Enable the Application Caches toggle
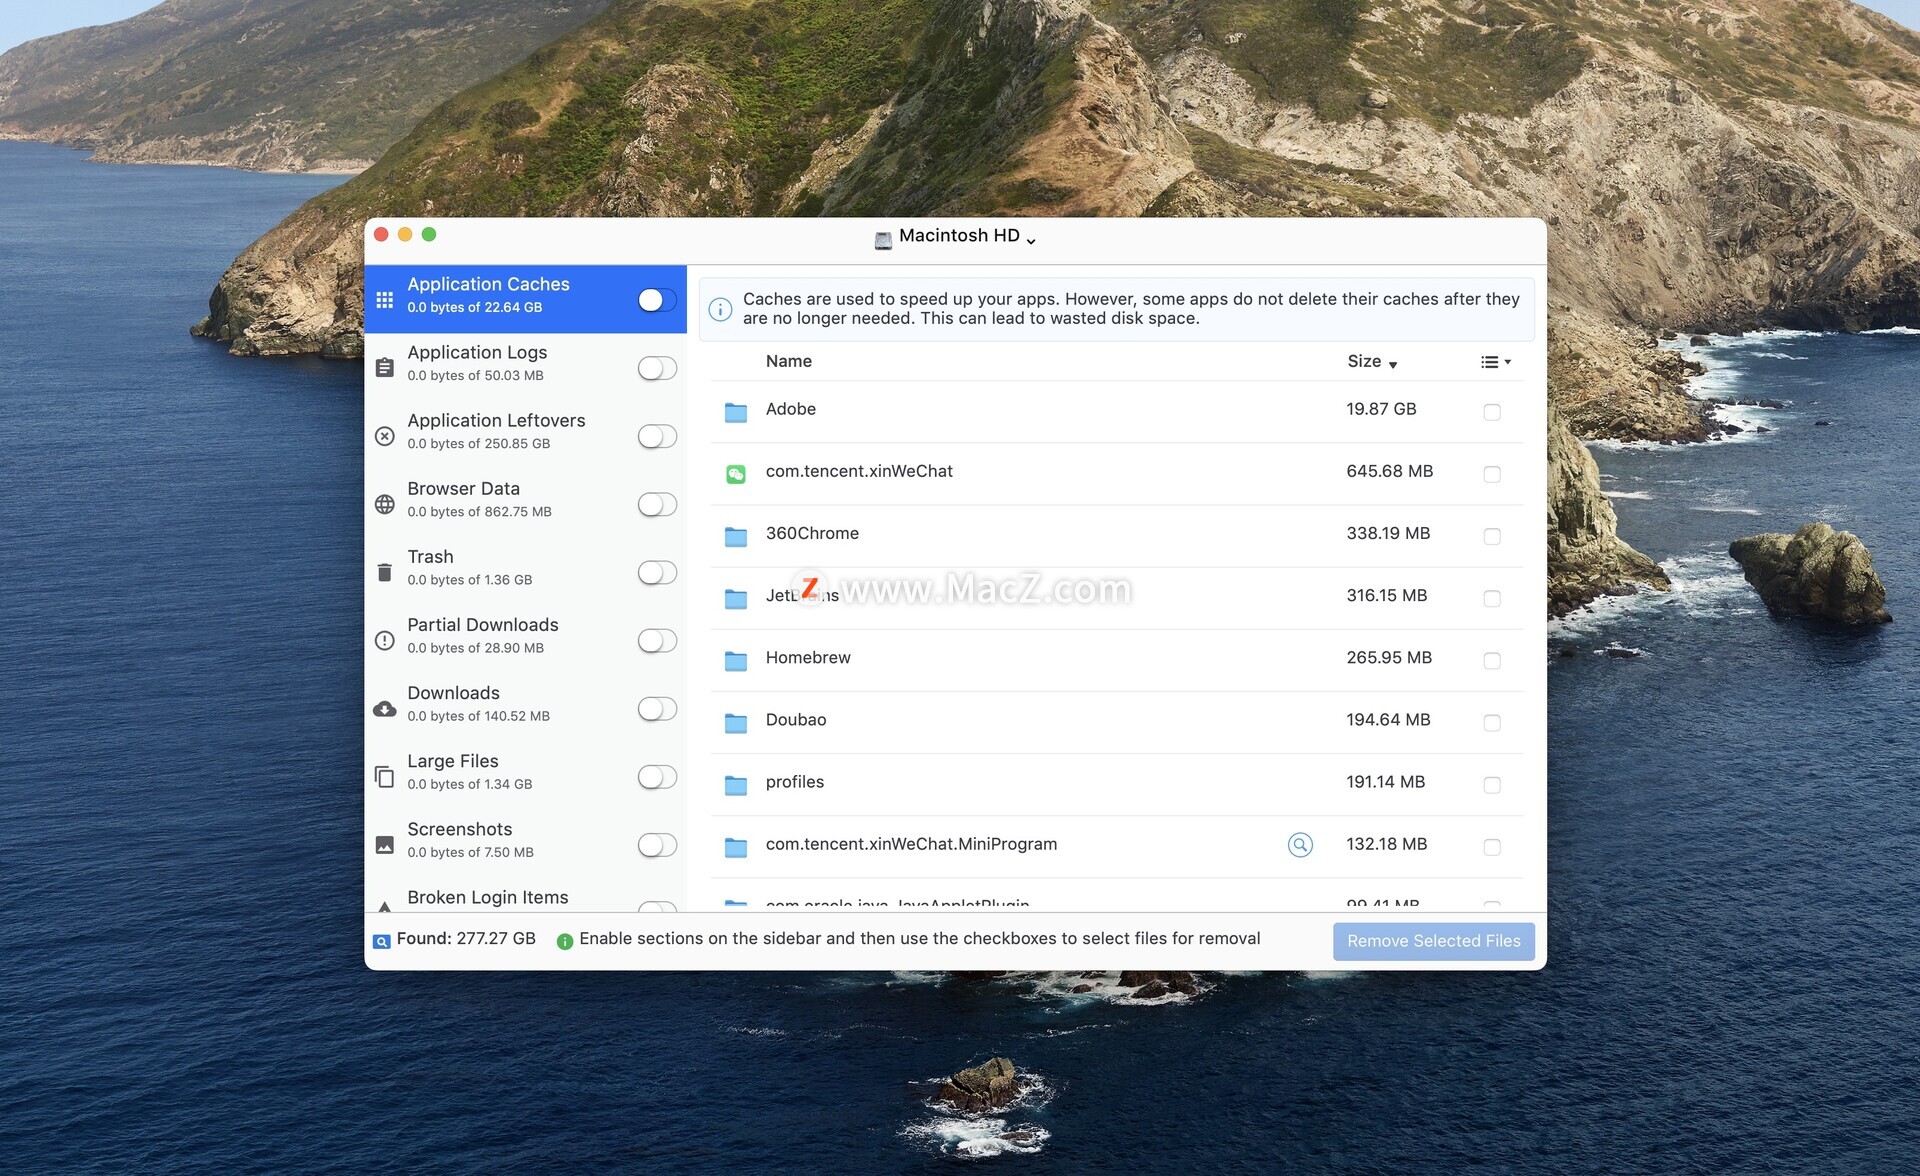 pyautogui.click(x=657, y=300)
